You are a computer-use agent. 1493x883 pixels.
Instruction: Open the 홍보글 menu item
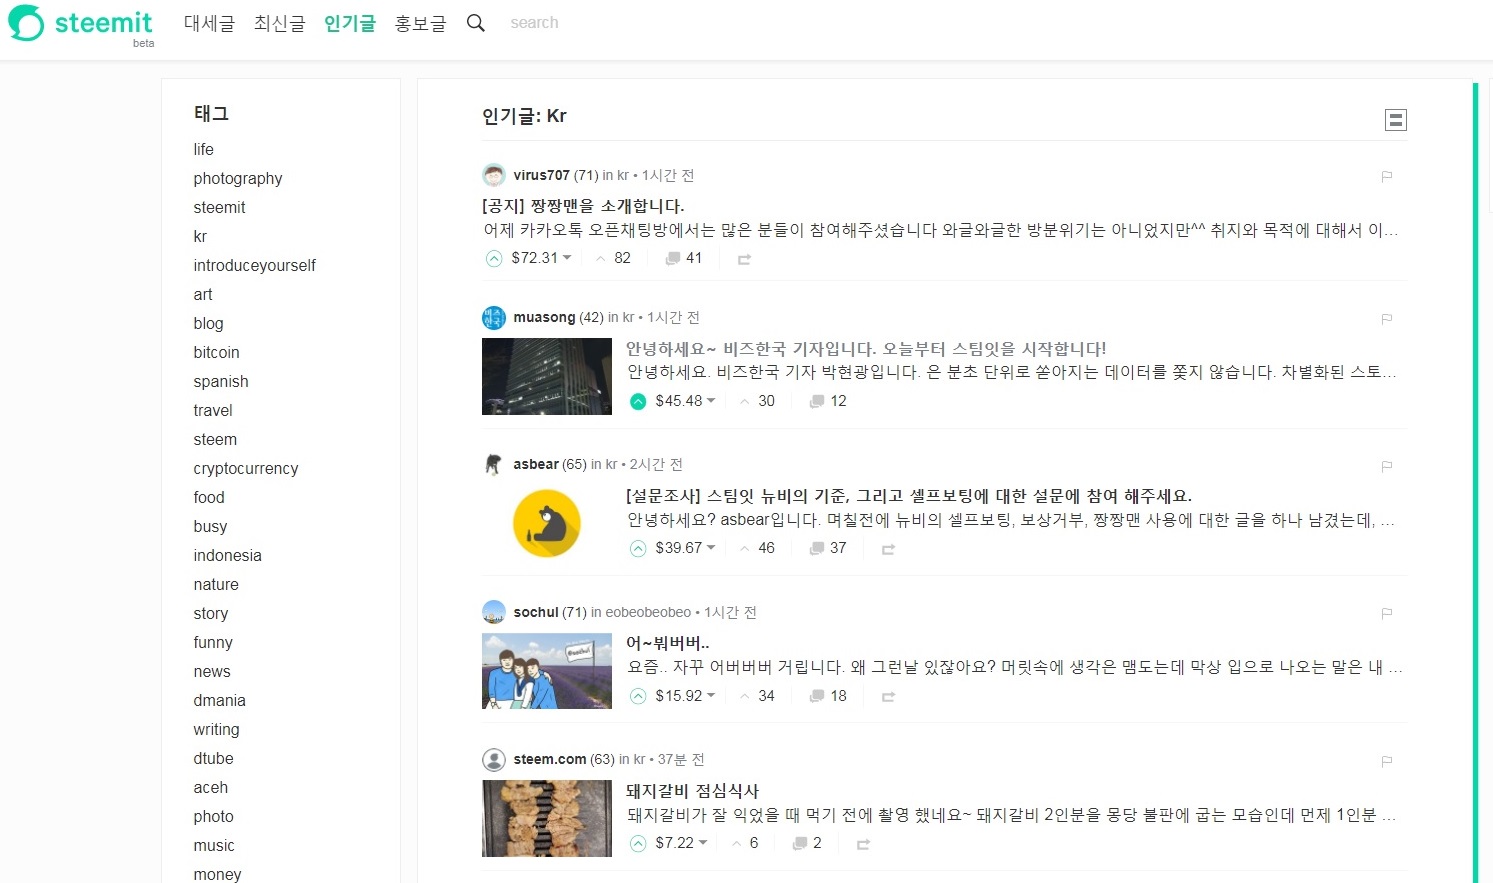420,23
